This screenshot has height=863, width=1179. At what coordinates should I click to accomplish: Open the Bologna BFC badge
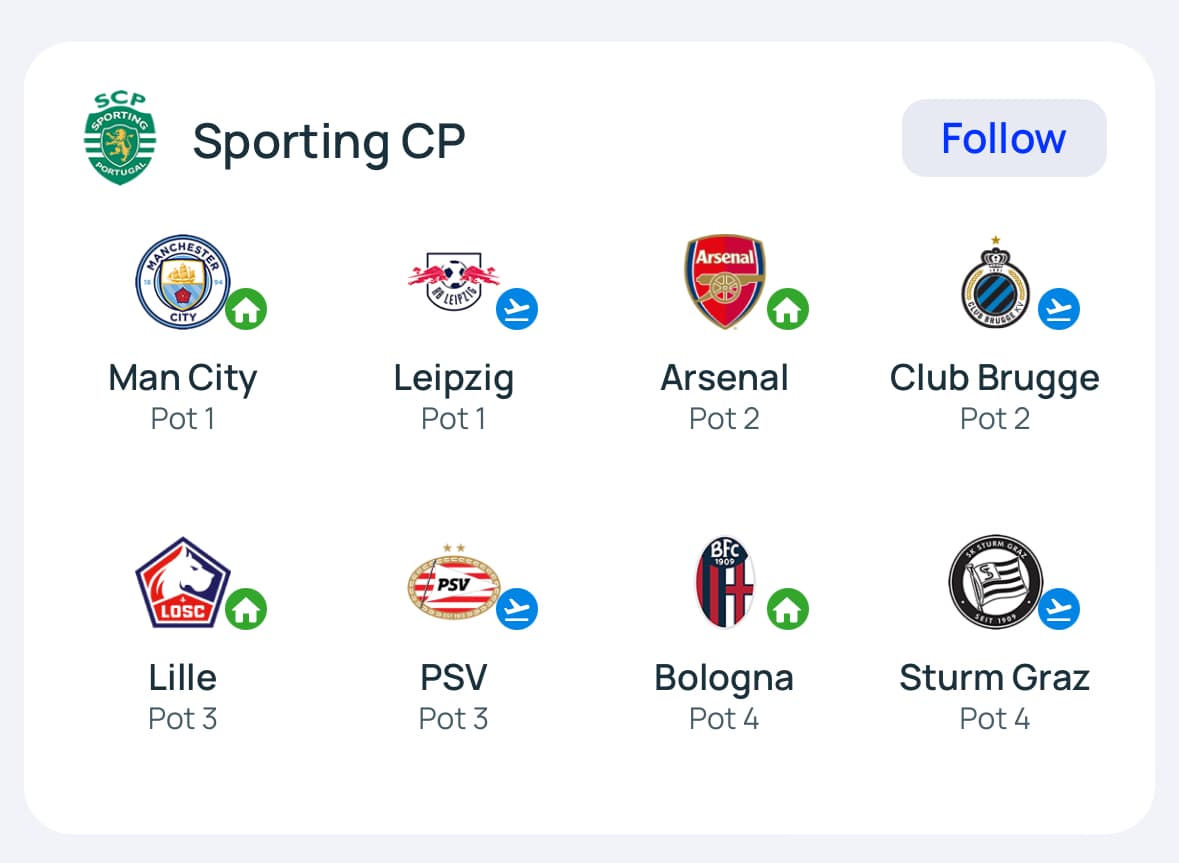[725, 582]
